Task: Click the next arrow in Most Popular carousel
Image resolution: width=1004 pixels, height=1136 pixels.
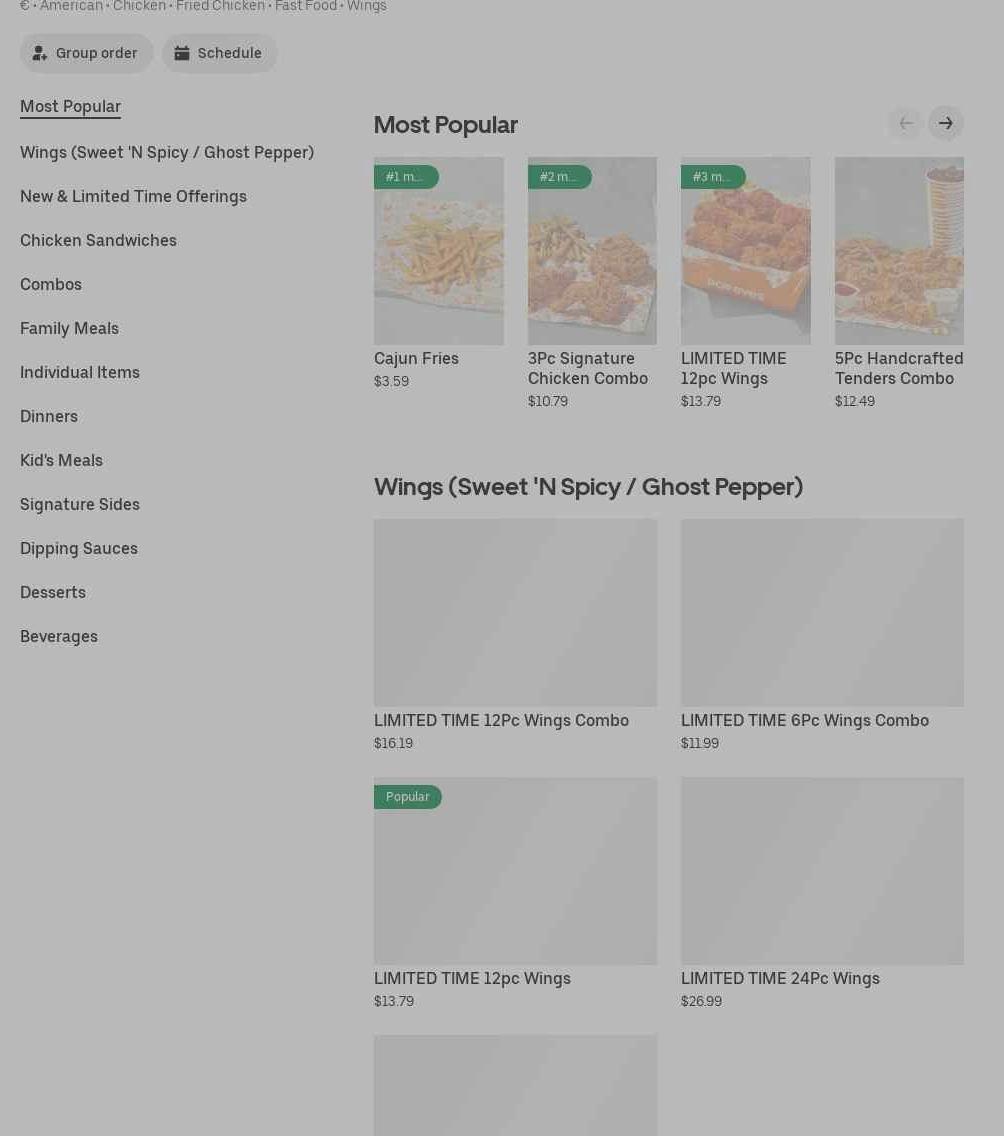Action: [x=945, y=124]
